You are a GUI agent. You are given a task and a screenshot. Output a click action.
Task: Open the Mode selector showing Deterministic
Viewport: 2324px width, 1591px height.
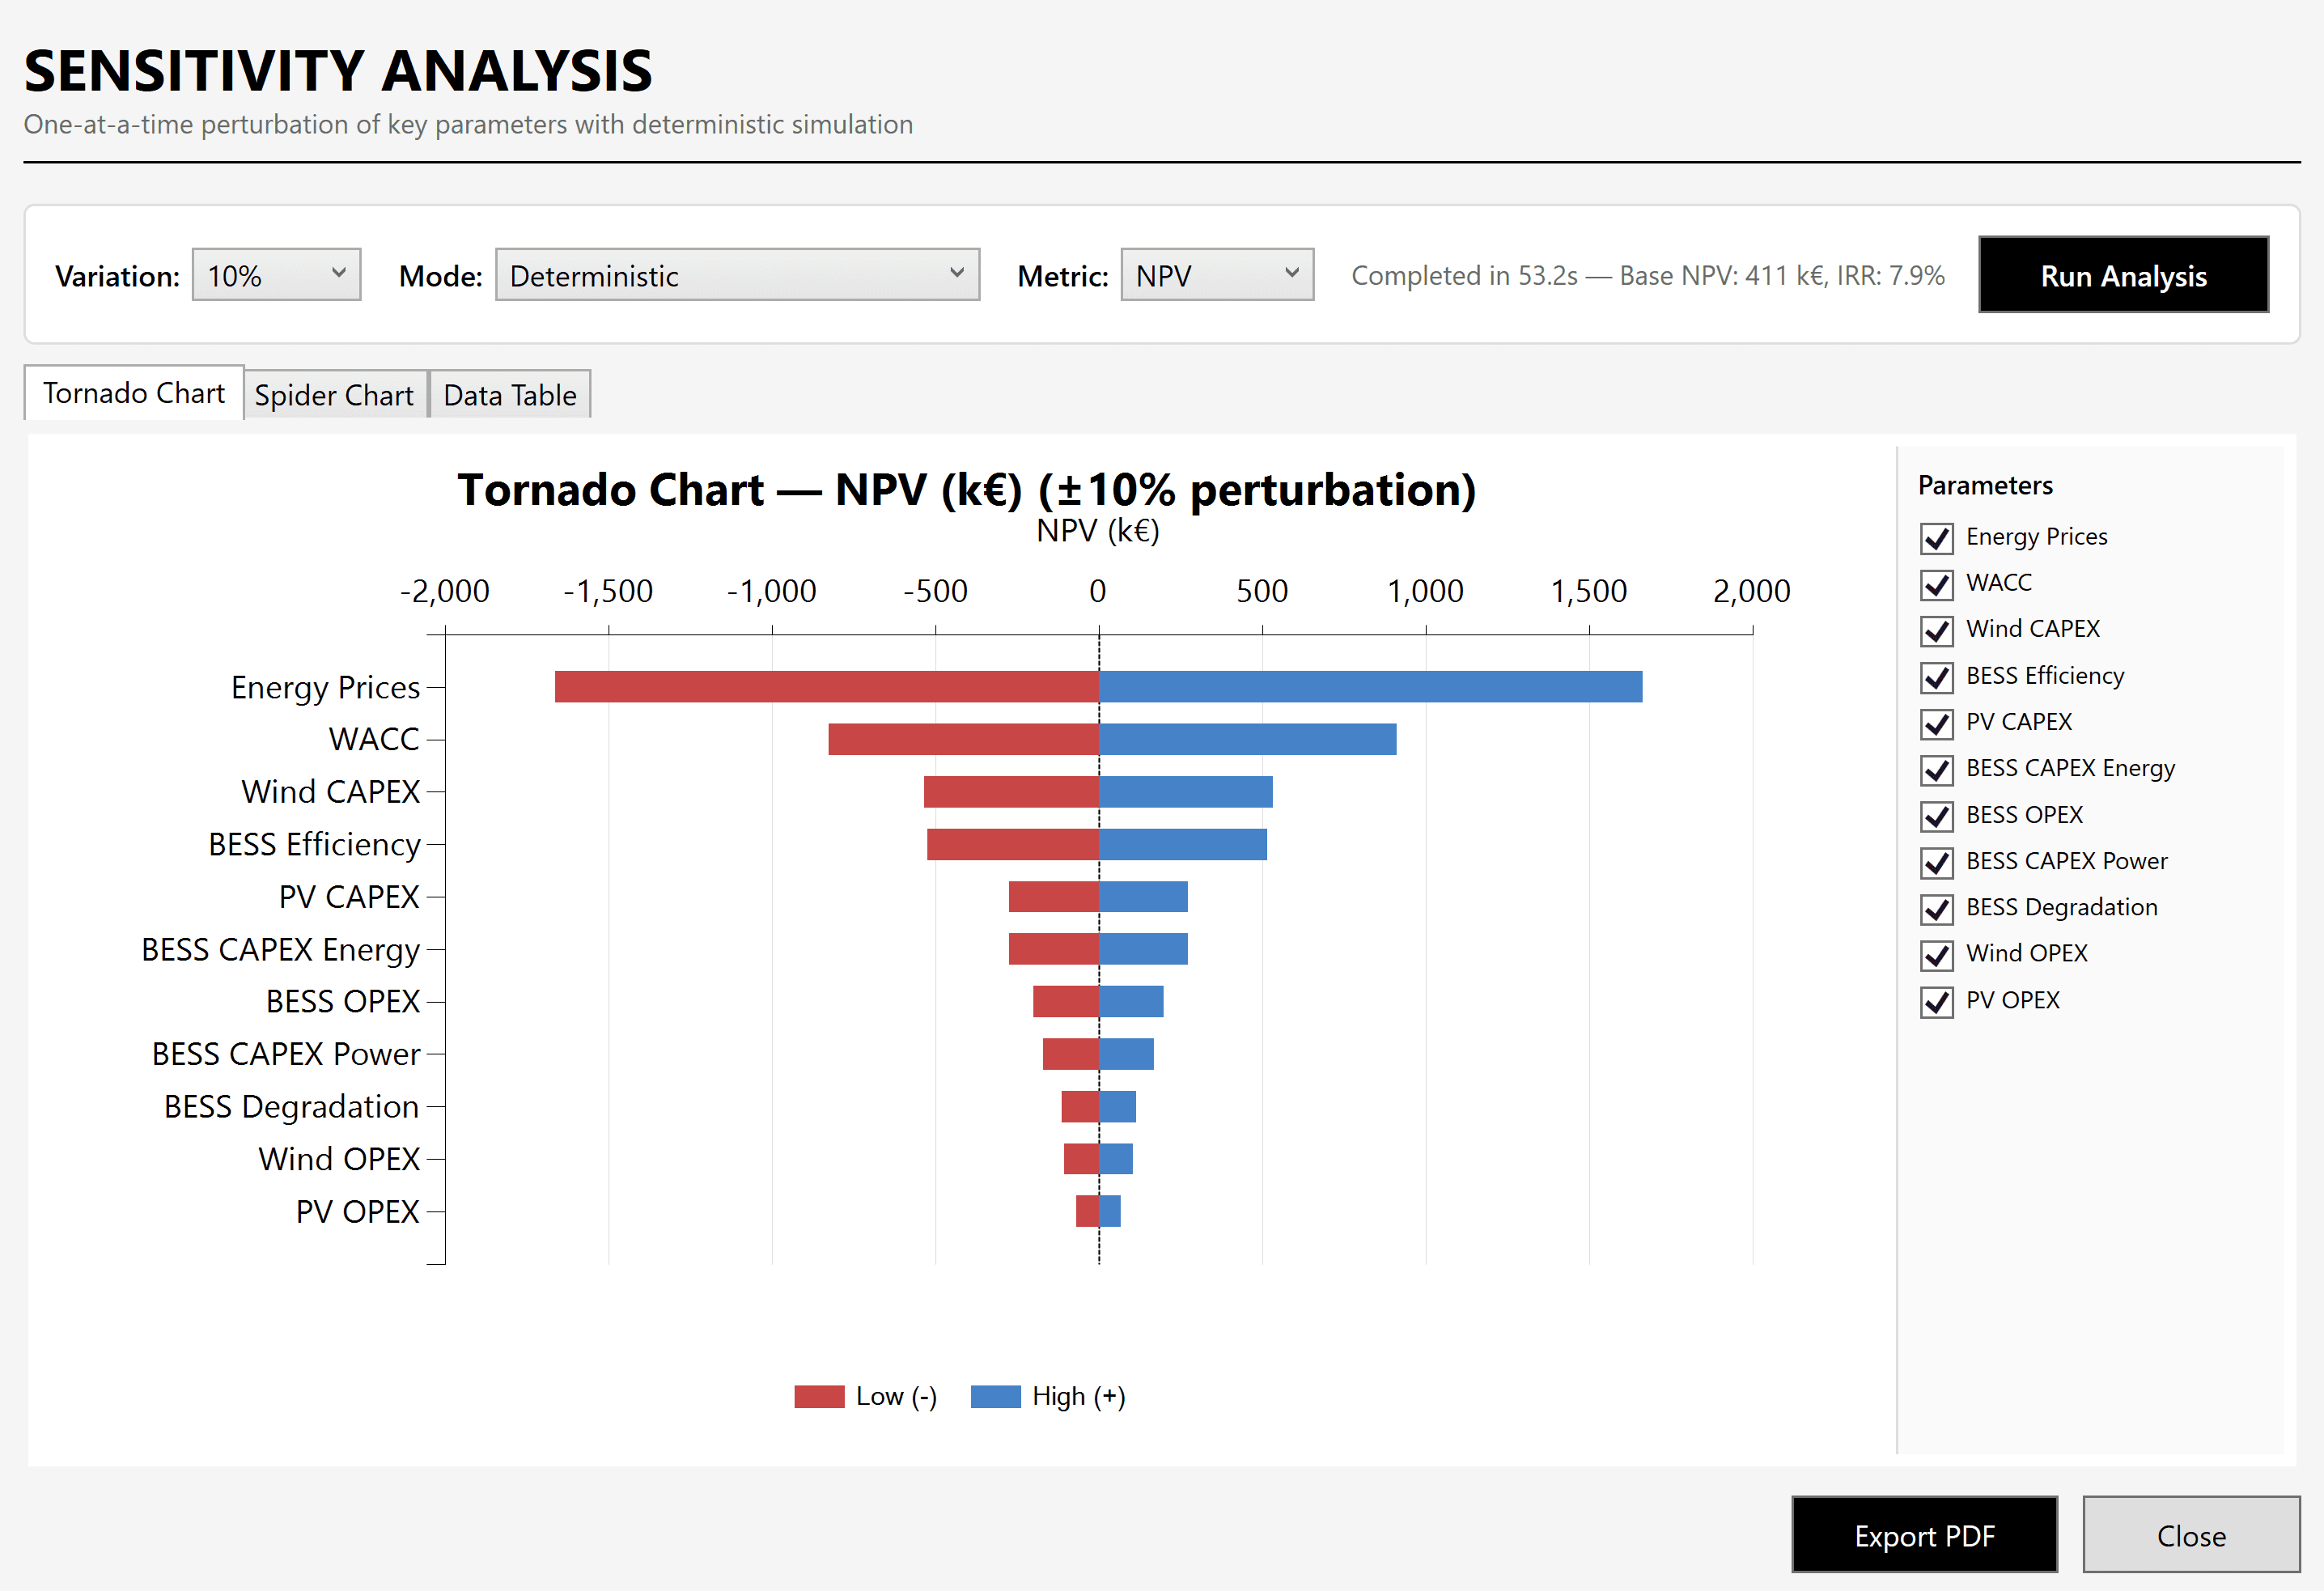(x=737, y=274)
